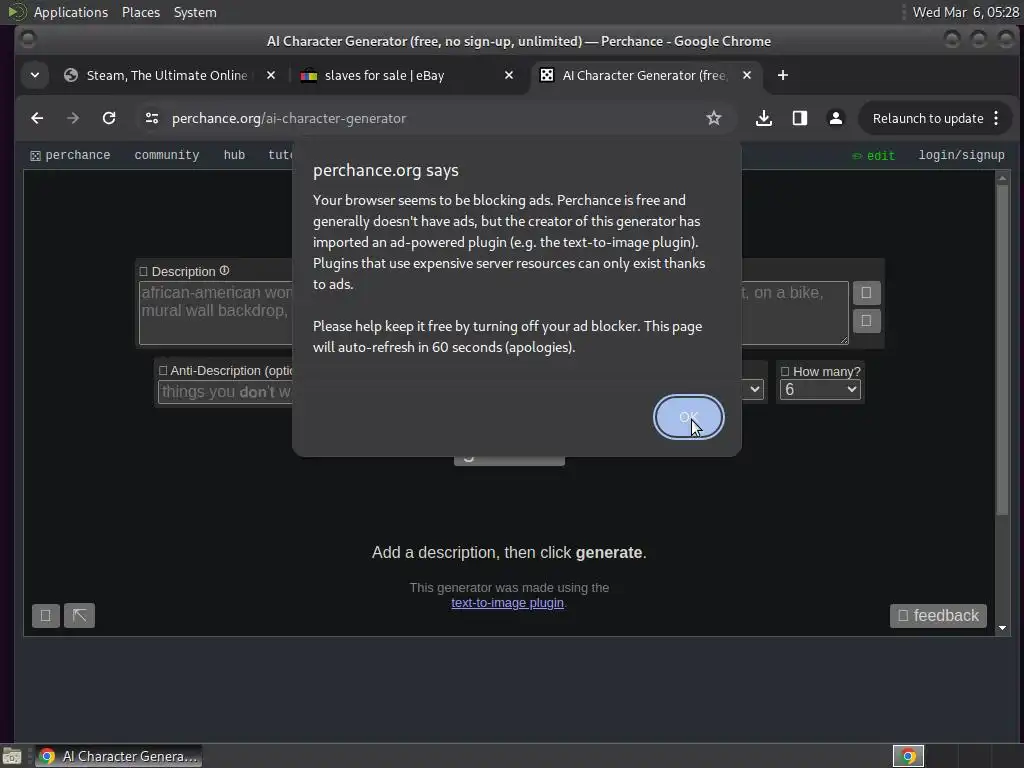
Task: Open the How many? dropdown
Action: (x=820, y=390)
